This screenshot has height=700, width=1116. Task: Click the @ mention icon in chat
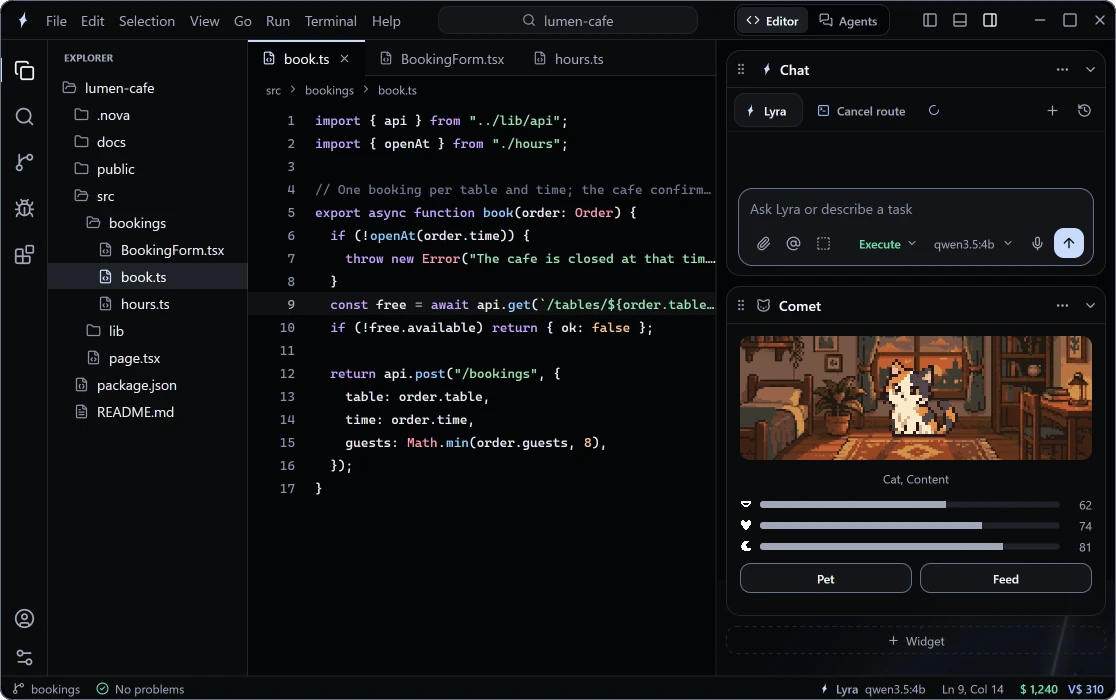coord(793,244)
